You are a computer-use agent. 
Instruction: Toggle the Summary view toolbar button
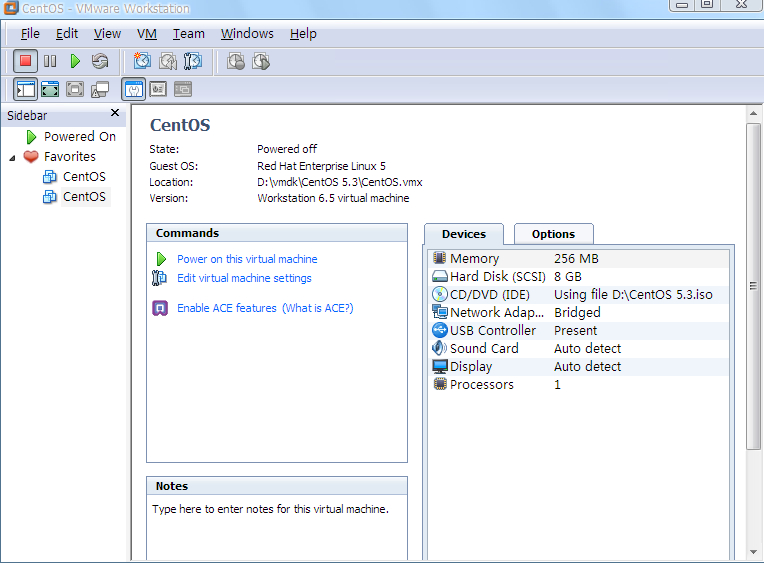pos(133,89)
